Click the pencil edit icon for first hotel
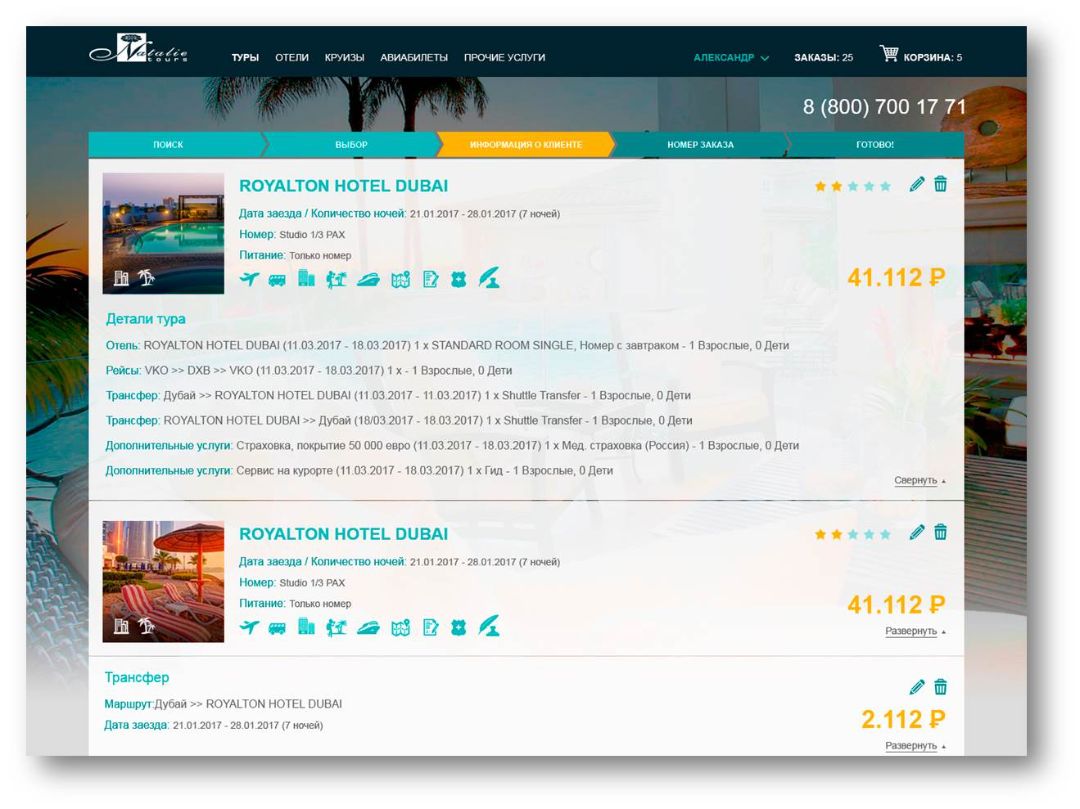The width and height of the screenshot is (1080, 809). (x=917, y=184)
